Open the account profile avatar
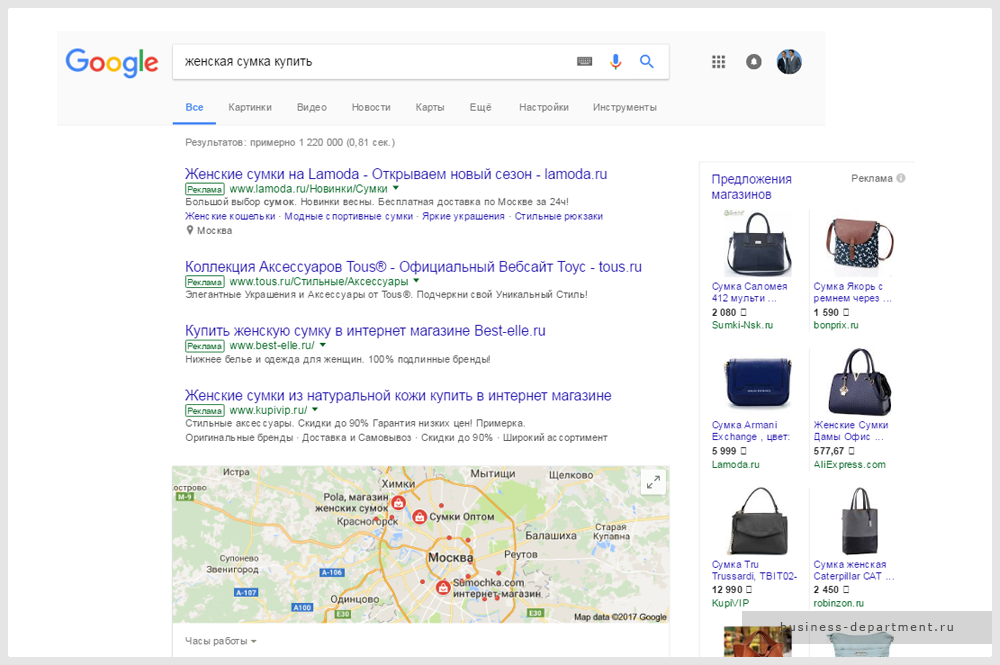1000x665 pixels. coord(789,62)
